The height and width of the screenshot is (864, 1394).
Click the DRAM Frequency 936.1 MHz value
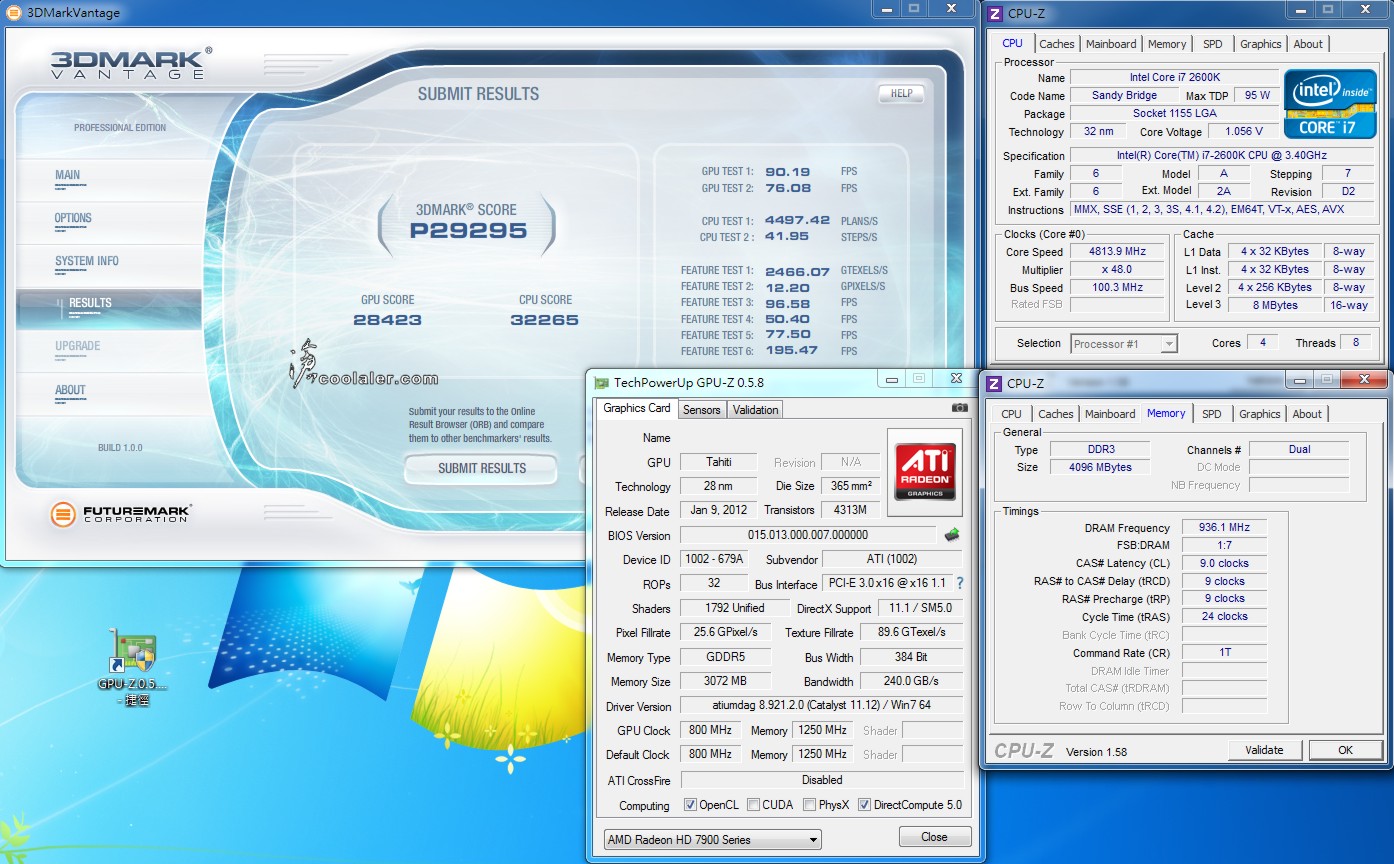[1224, 527]
